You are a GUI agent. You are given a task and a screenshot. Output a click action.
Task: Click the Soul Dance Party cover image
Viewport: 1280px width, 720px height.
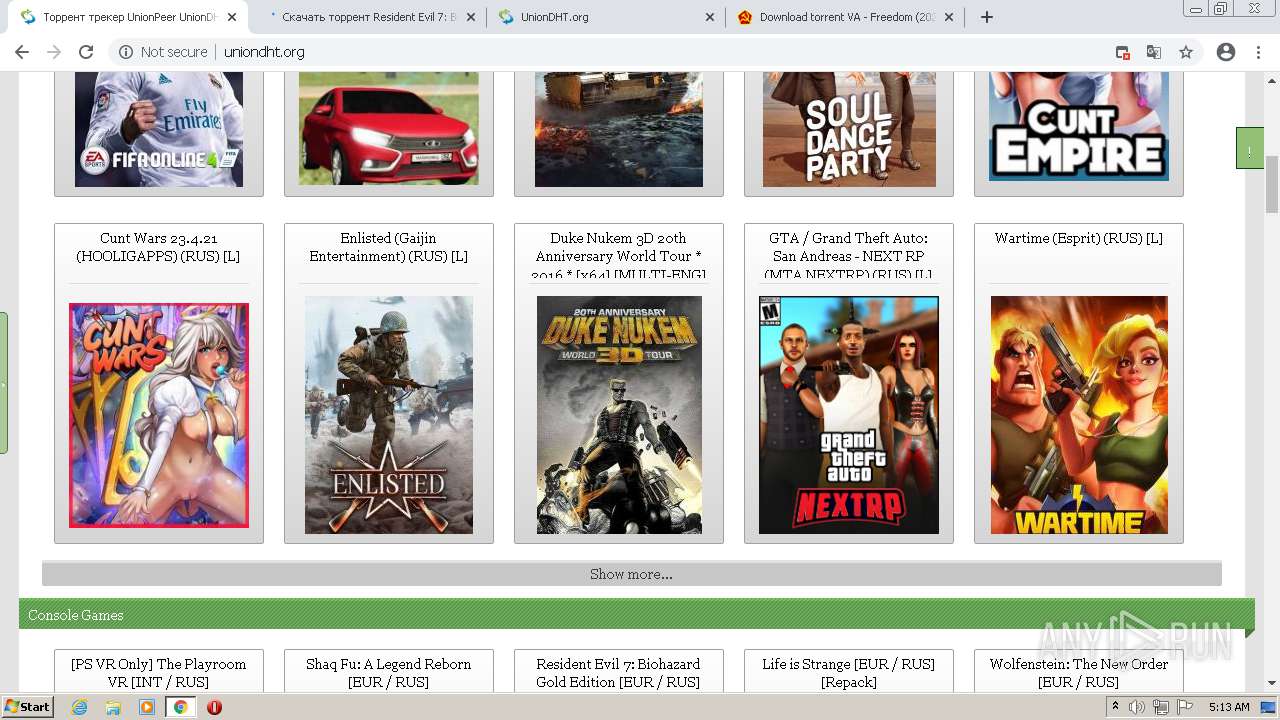click(849, 129)
